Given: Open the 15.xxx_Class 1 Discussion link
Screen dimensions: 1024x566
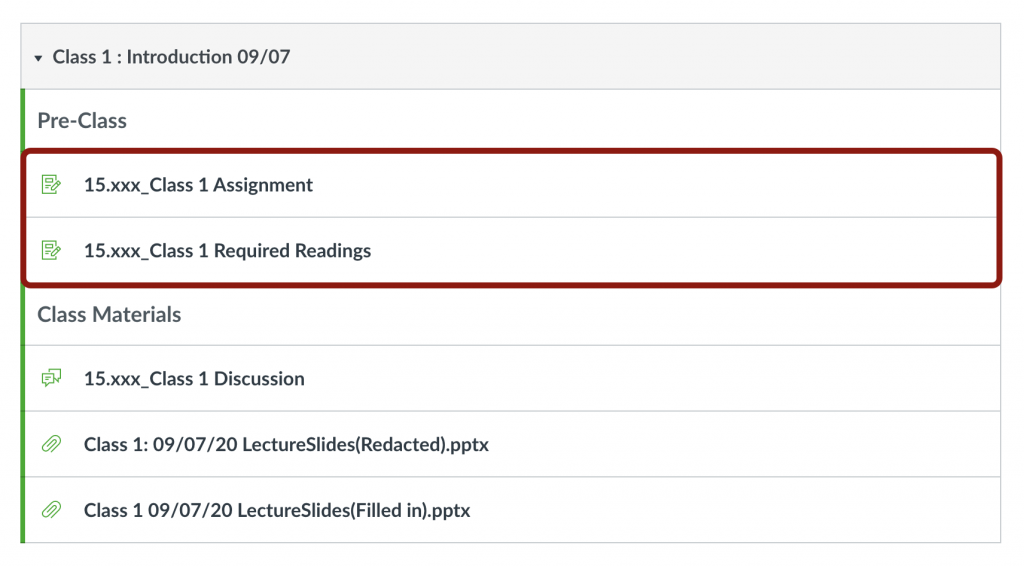Looking at the screenshot, I should [x=194, y=379].
